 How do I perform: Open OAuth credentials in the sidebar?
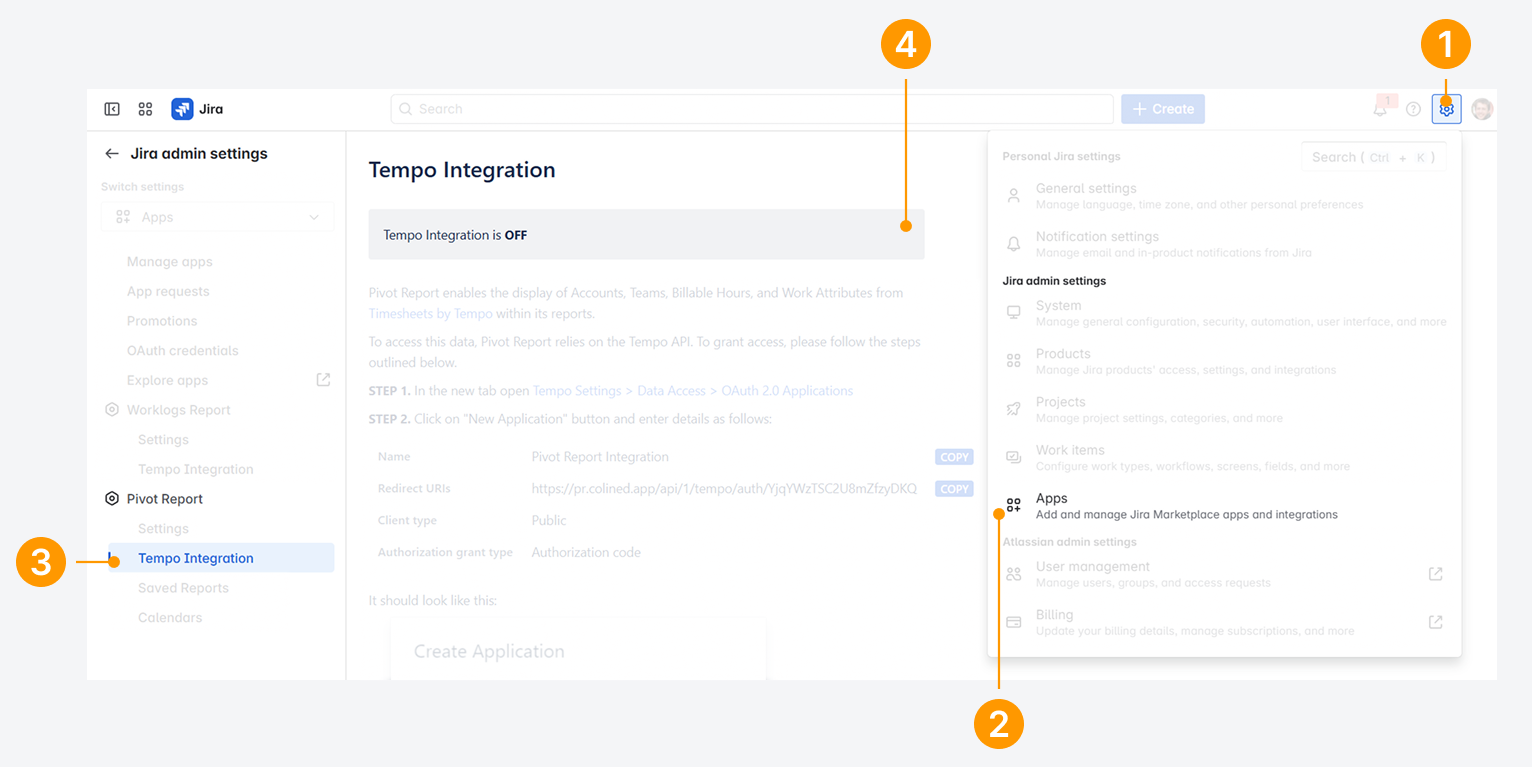(x=183, y=351)
